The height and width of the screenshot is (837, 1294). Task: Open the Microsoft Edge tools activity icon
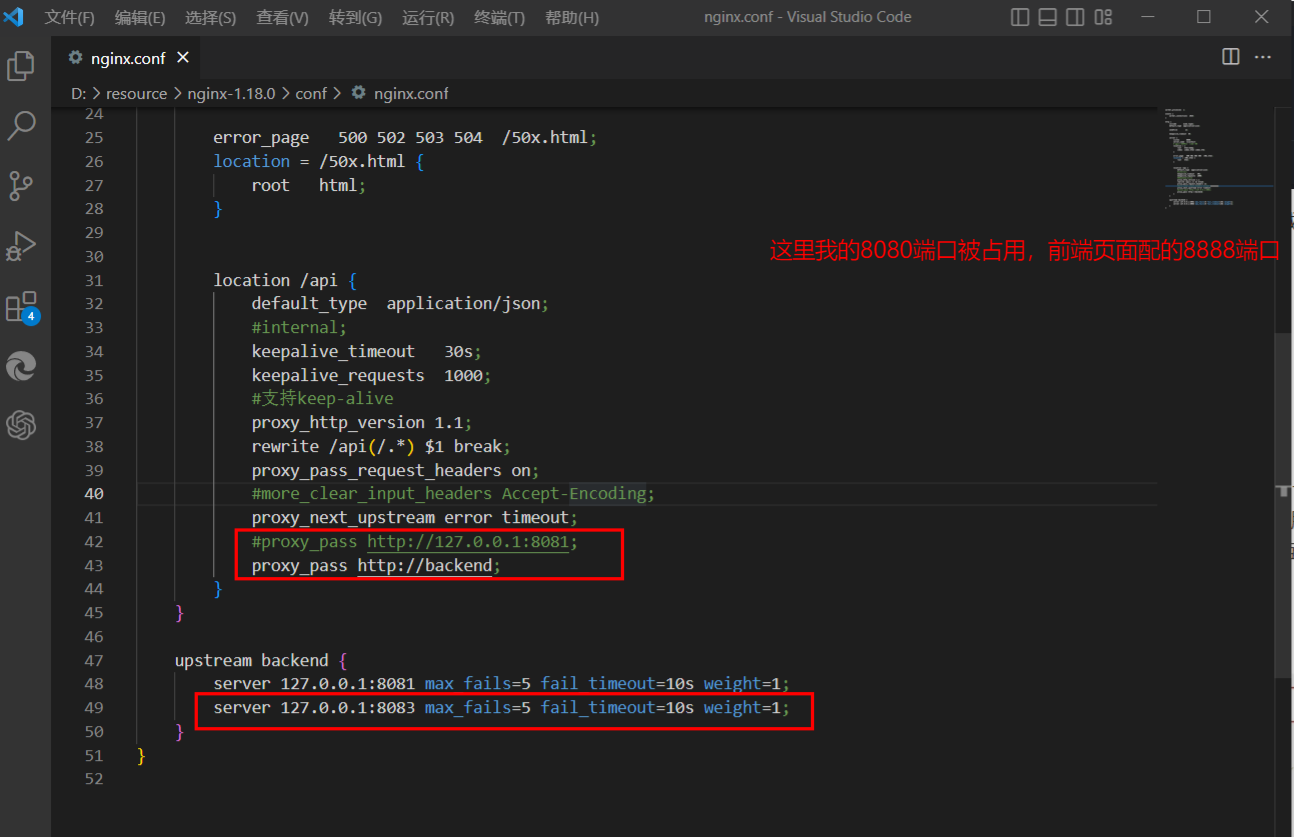21,366
